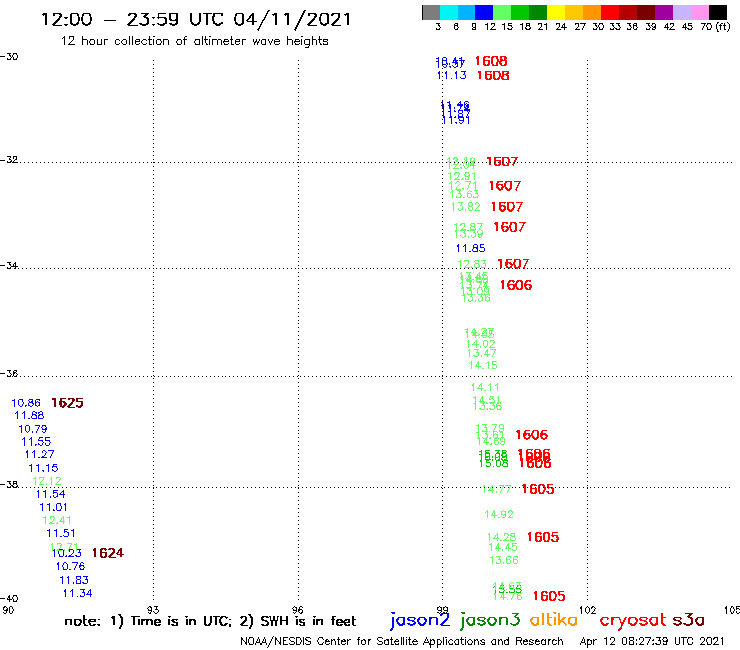740x650 pixels.
Task: Click the value '14.28'
Action: [x=502, y=538]
